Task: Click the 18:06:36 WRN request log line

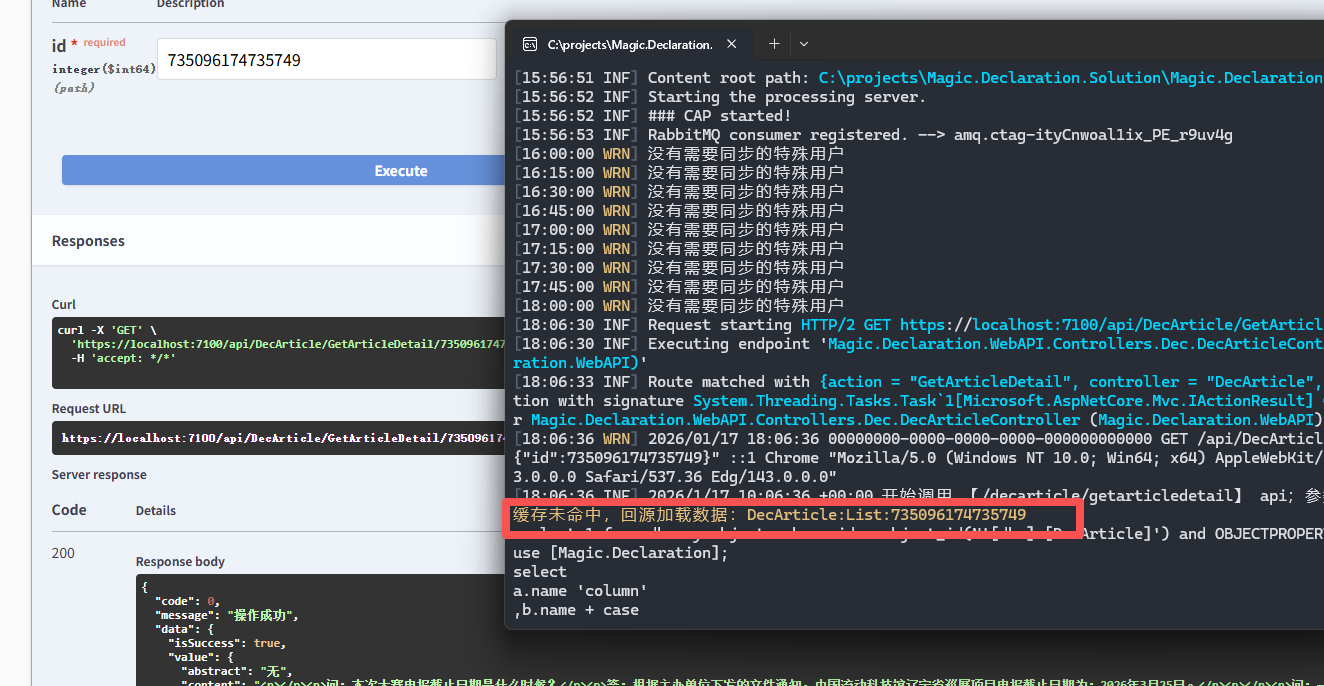Action: (x=918, y=439)
